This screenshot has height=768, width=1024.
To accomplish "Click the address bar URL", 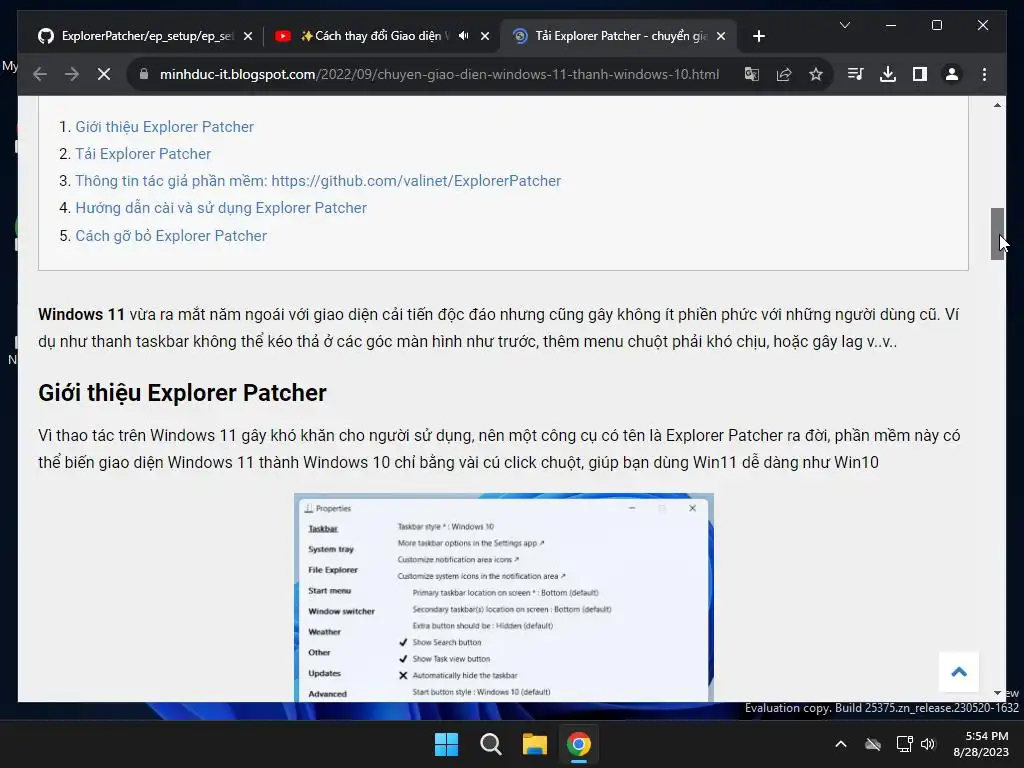I will coord(439,74).
